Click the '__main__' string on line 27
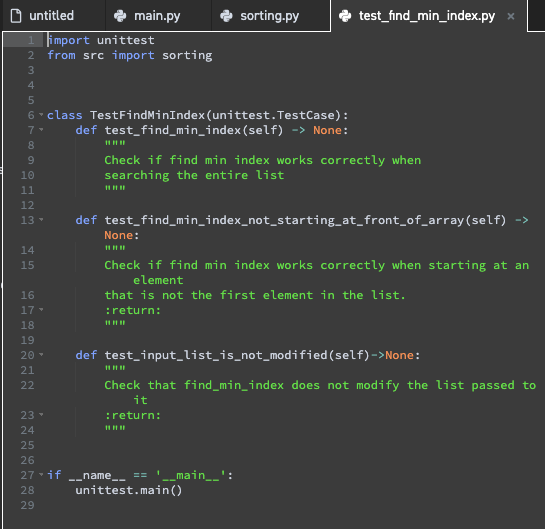The image size is (545, 529). 190,475
